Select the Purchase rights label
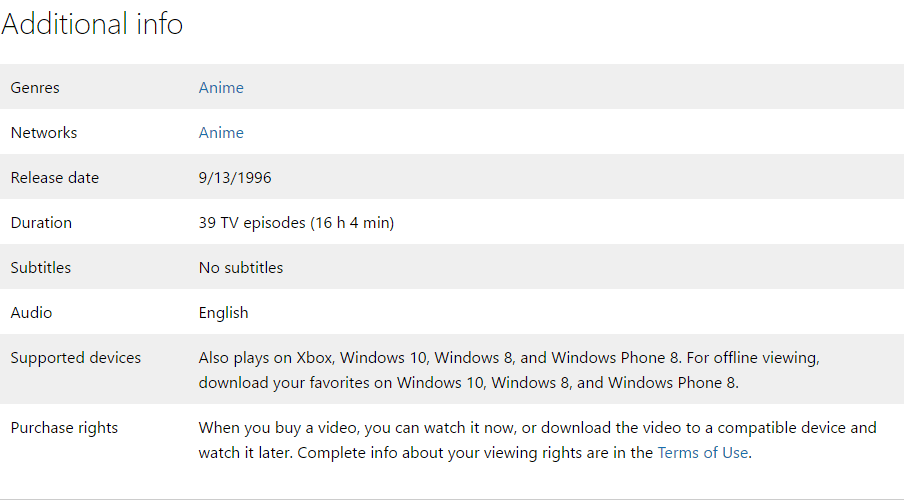Viewport: 904px width, 500px height. [x=64, y=428]
